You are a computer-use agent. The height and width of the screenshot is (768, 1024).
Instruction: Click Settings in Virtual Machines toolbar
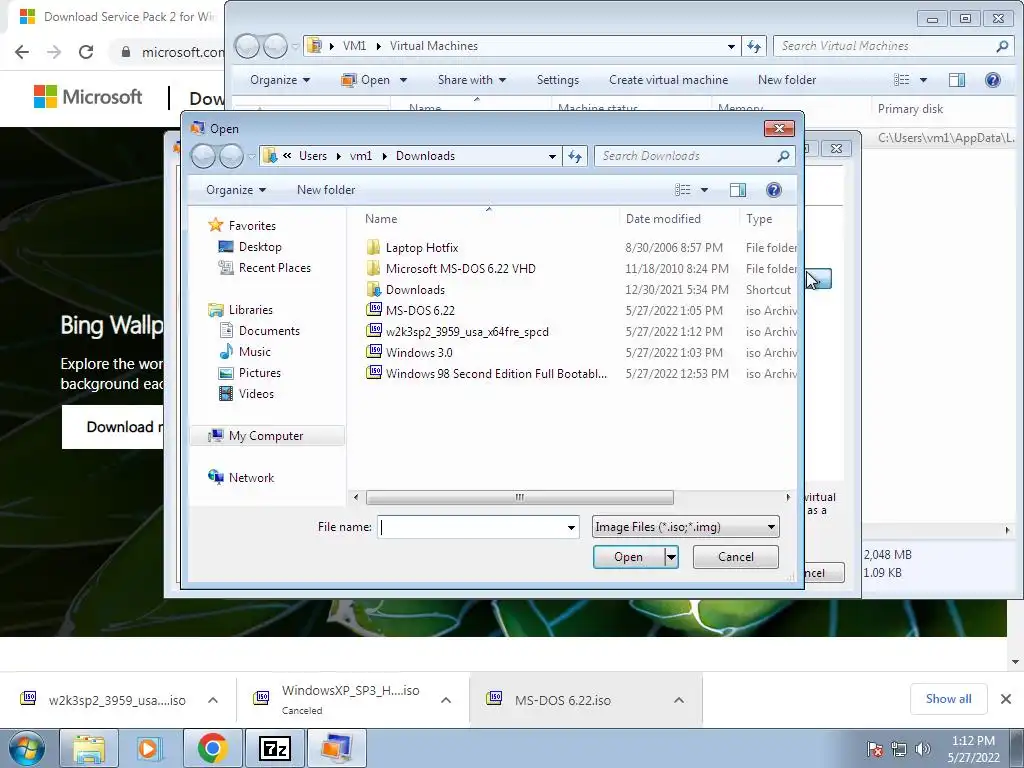pos(557,80)
